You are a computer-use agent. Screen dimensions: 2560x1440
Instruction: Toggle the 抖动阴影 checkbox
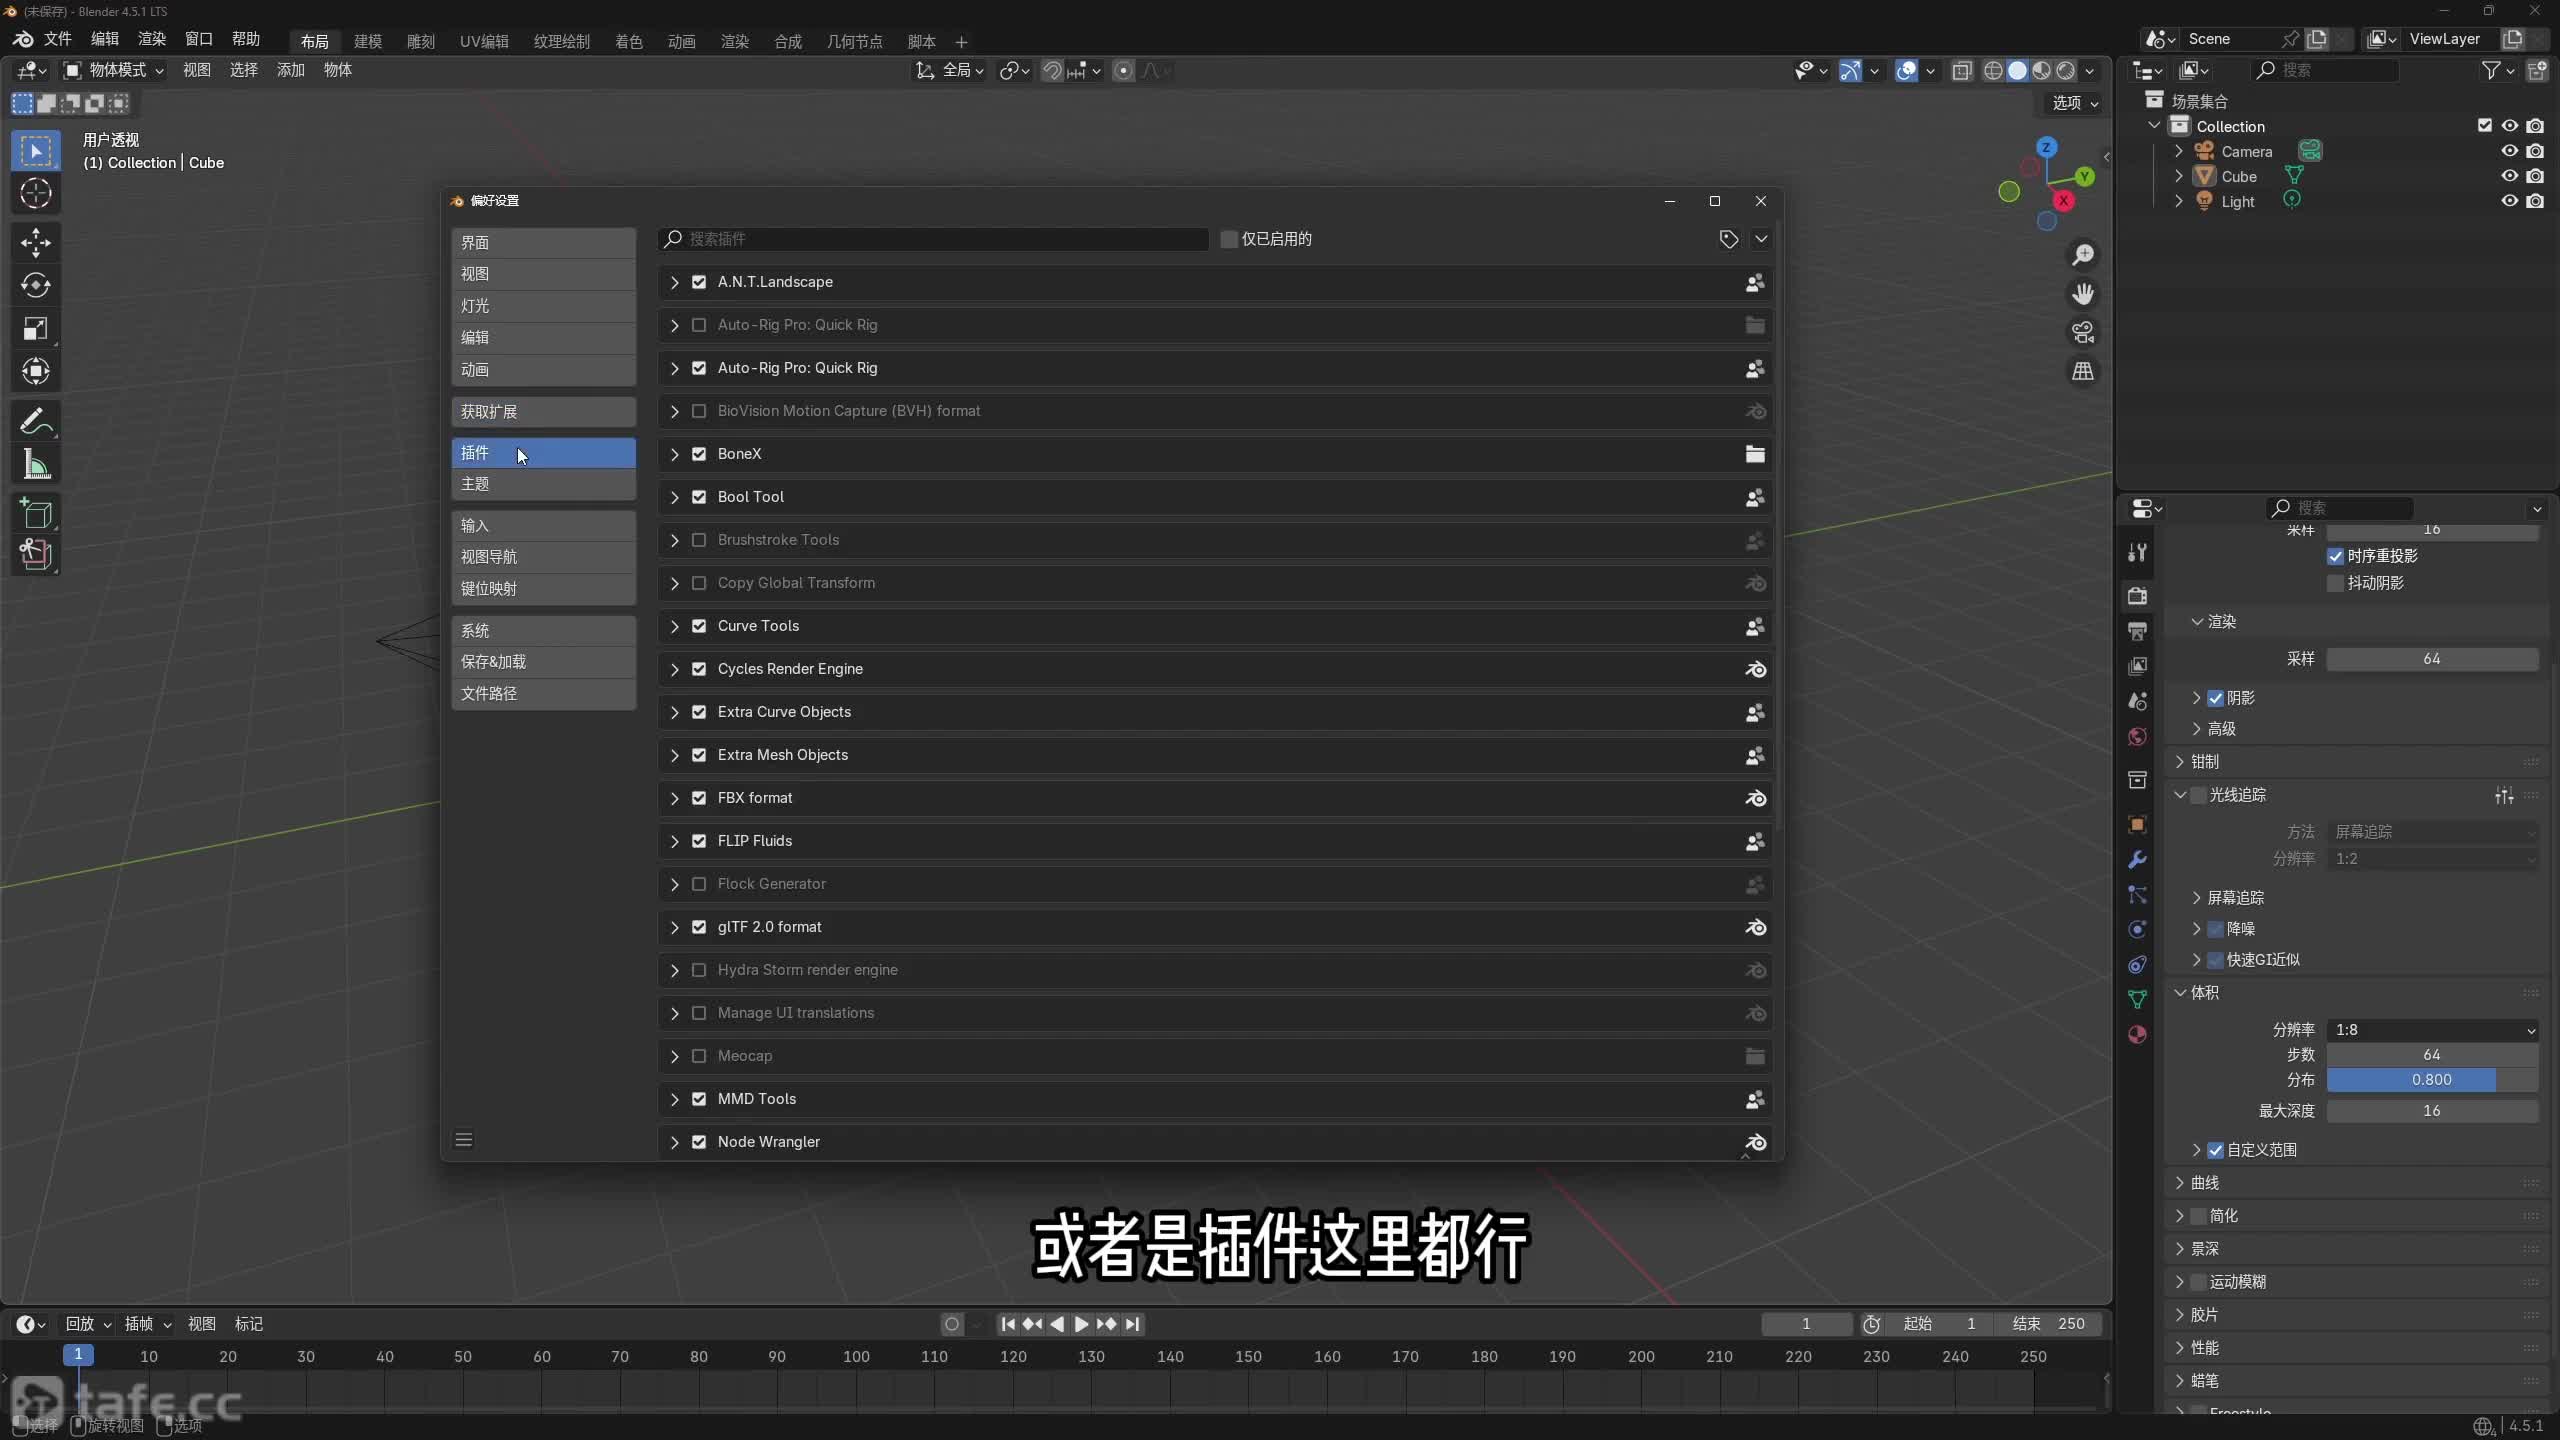coord(2336,583)
